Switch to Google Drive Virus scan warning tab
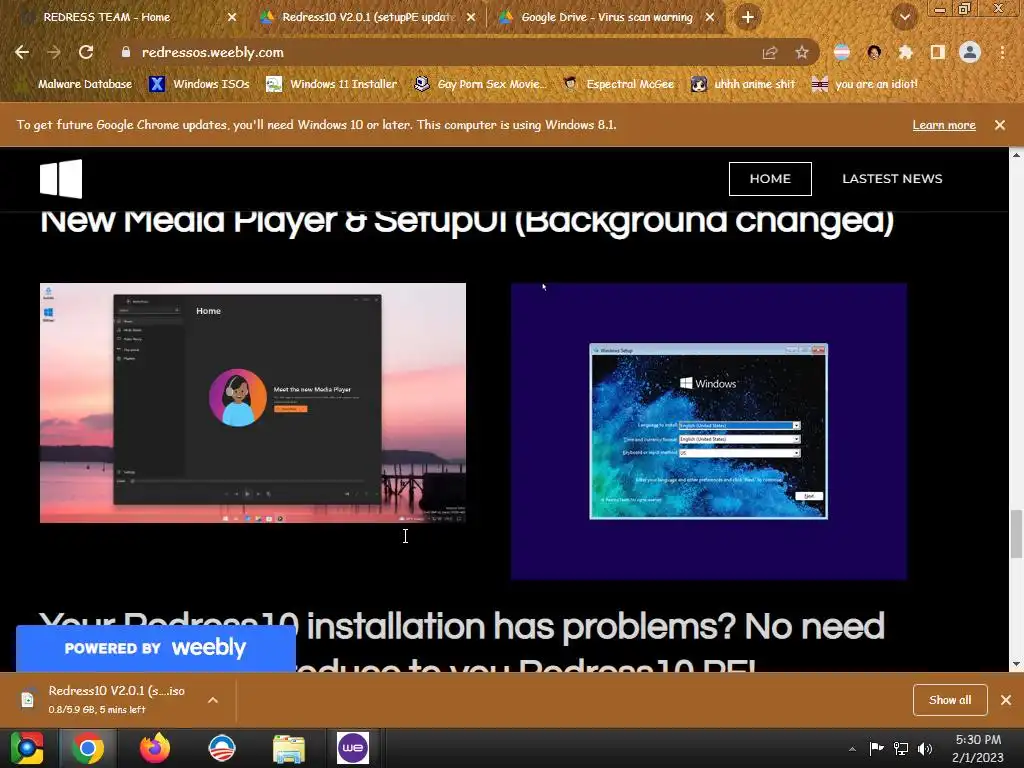The width and height of the screenshot is (1024, 768). pyautogui.click(x=607, y=17)
